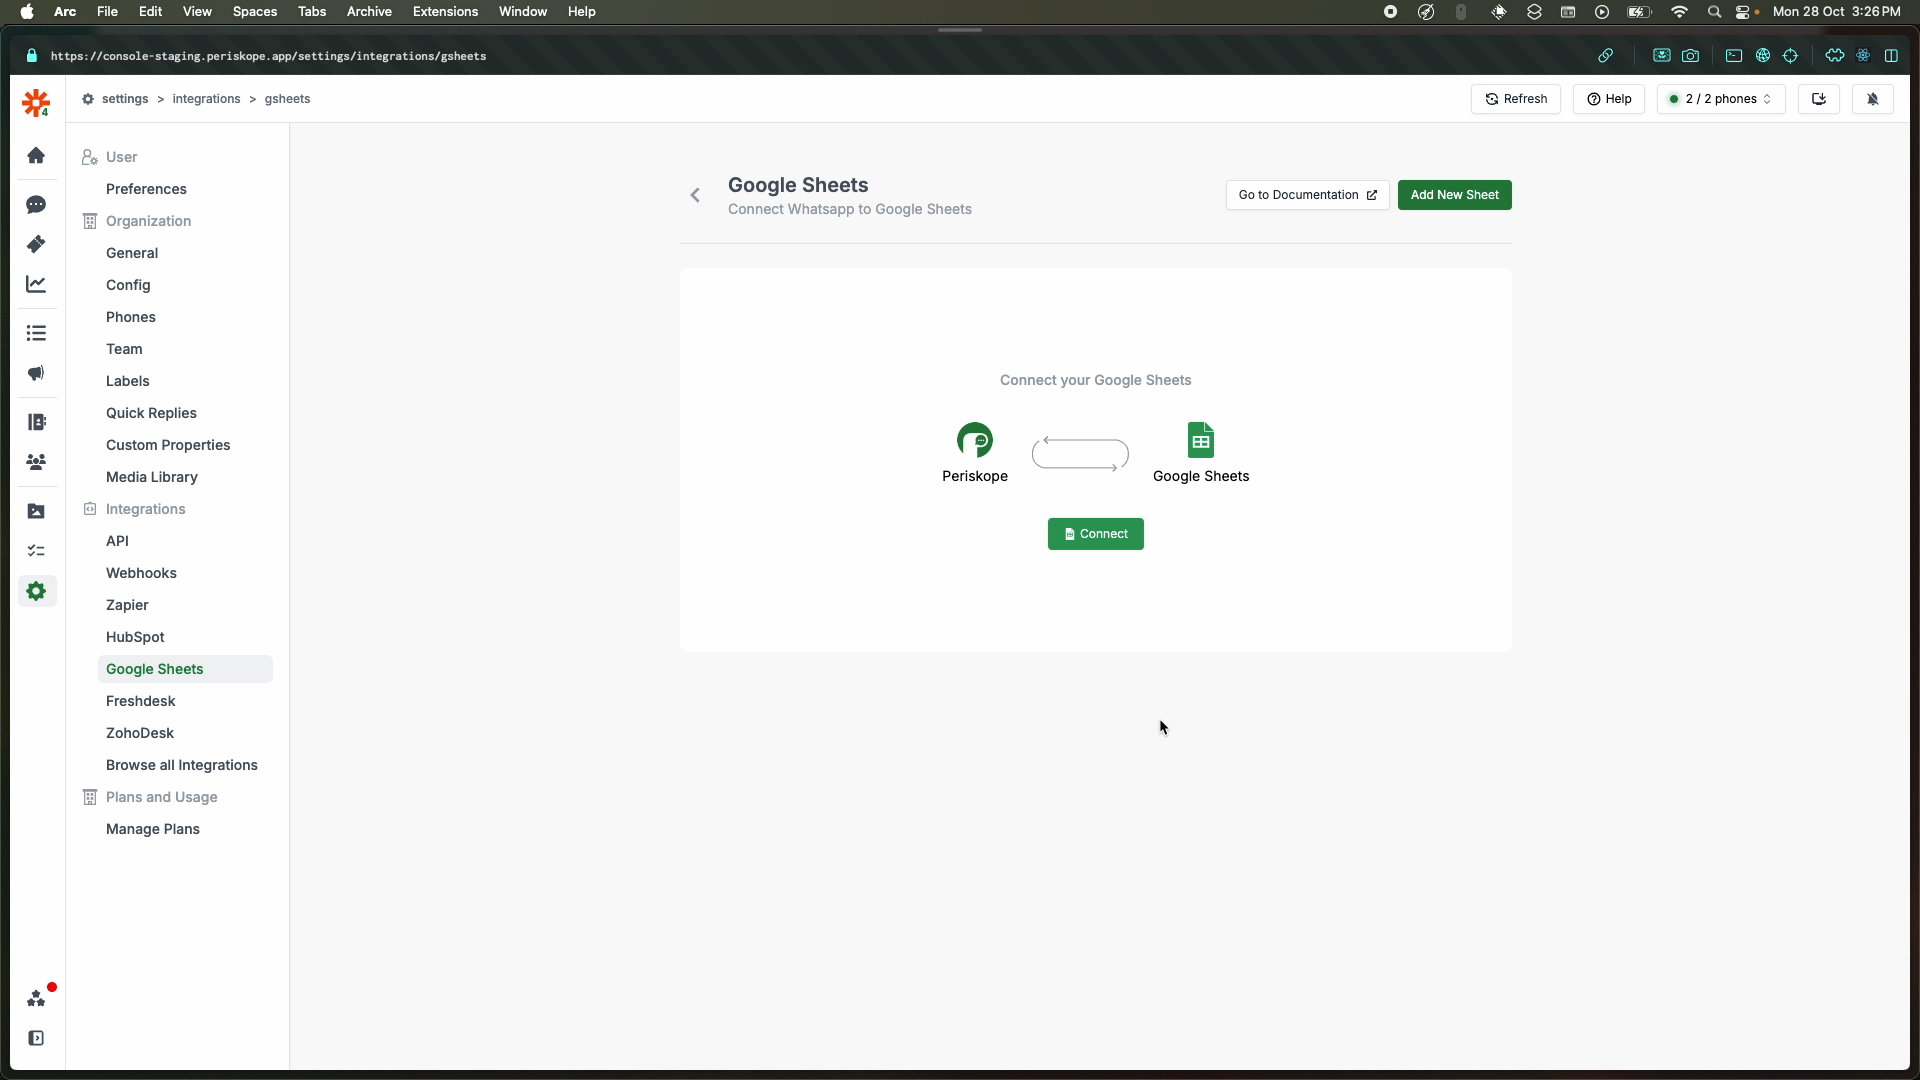
Task: Open Webhooks integration page
Action: (141, 573)
